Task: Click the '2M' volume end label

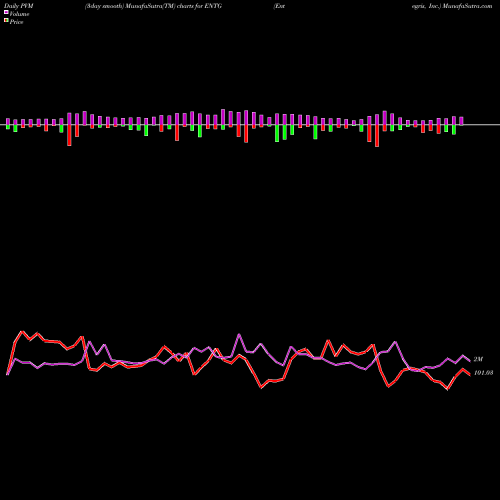Action: [x=478, y=359]
